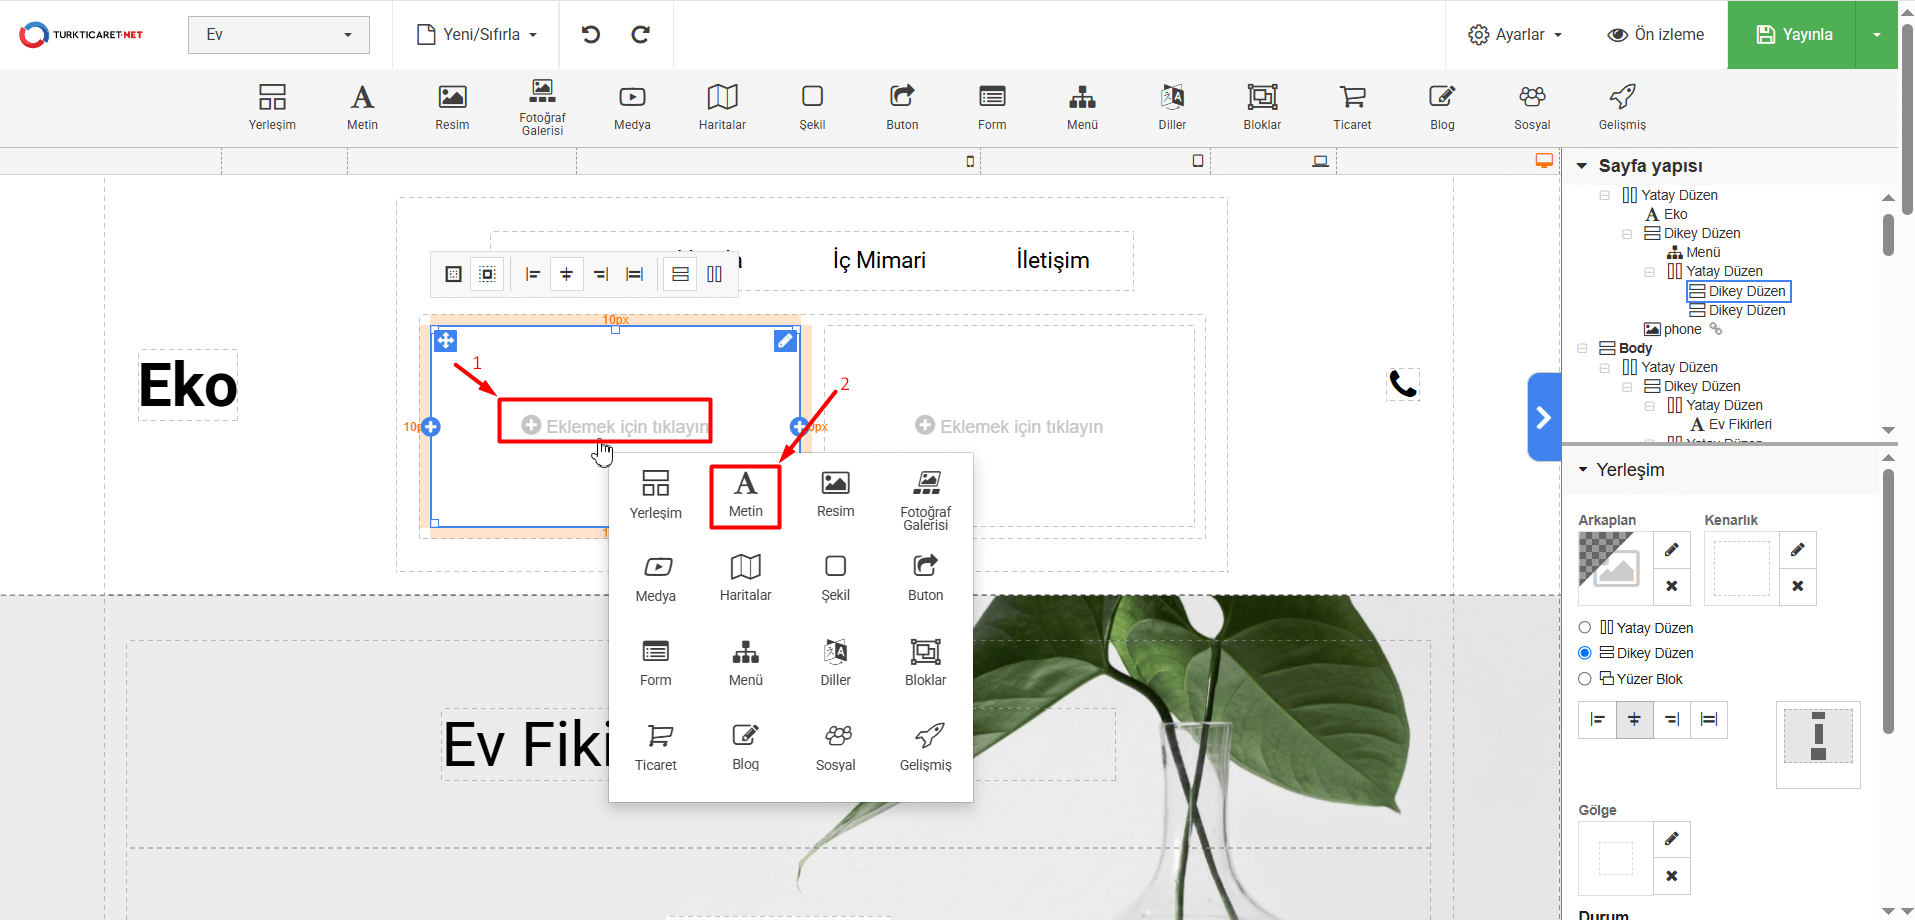Choose the Yüzer Blok radio option
Viewport: 1915px width, 920px height.
[1585, 679]
